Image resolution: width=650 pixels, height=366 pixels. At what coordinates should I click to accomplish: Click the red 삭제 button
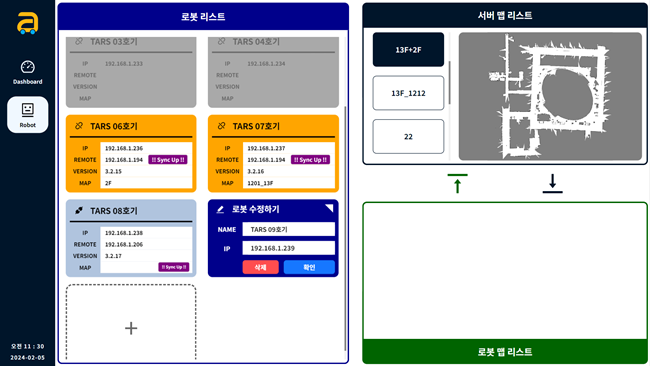pos(260,267)
